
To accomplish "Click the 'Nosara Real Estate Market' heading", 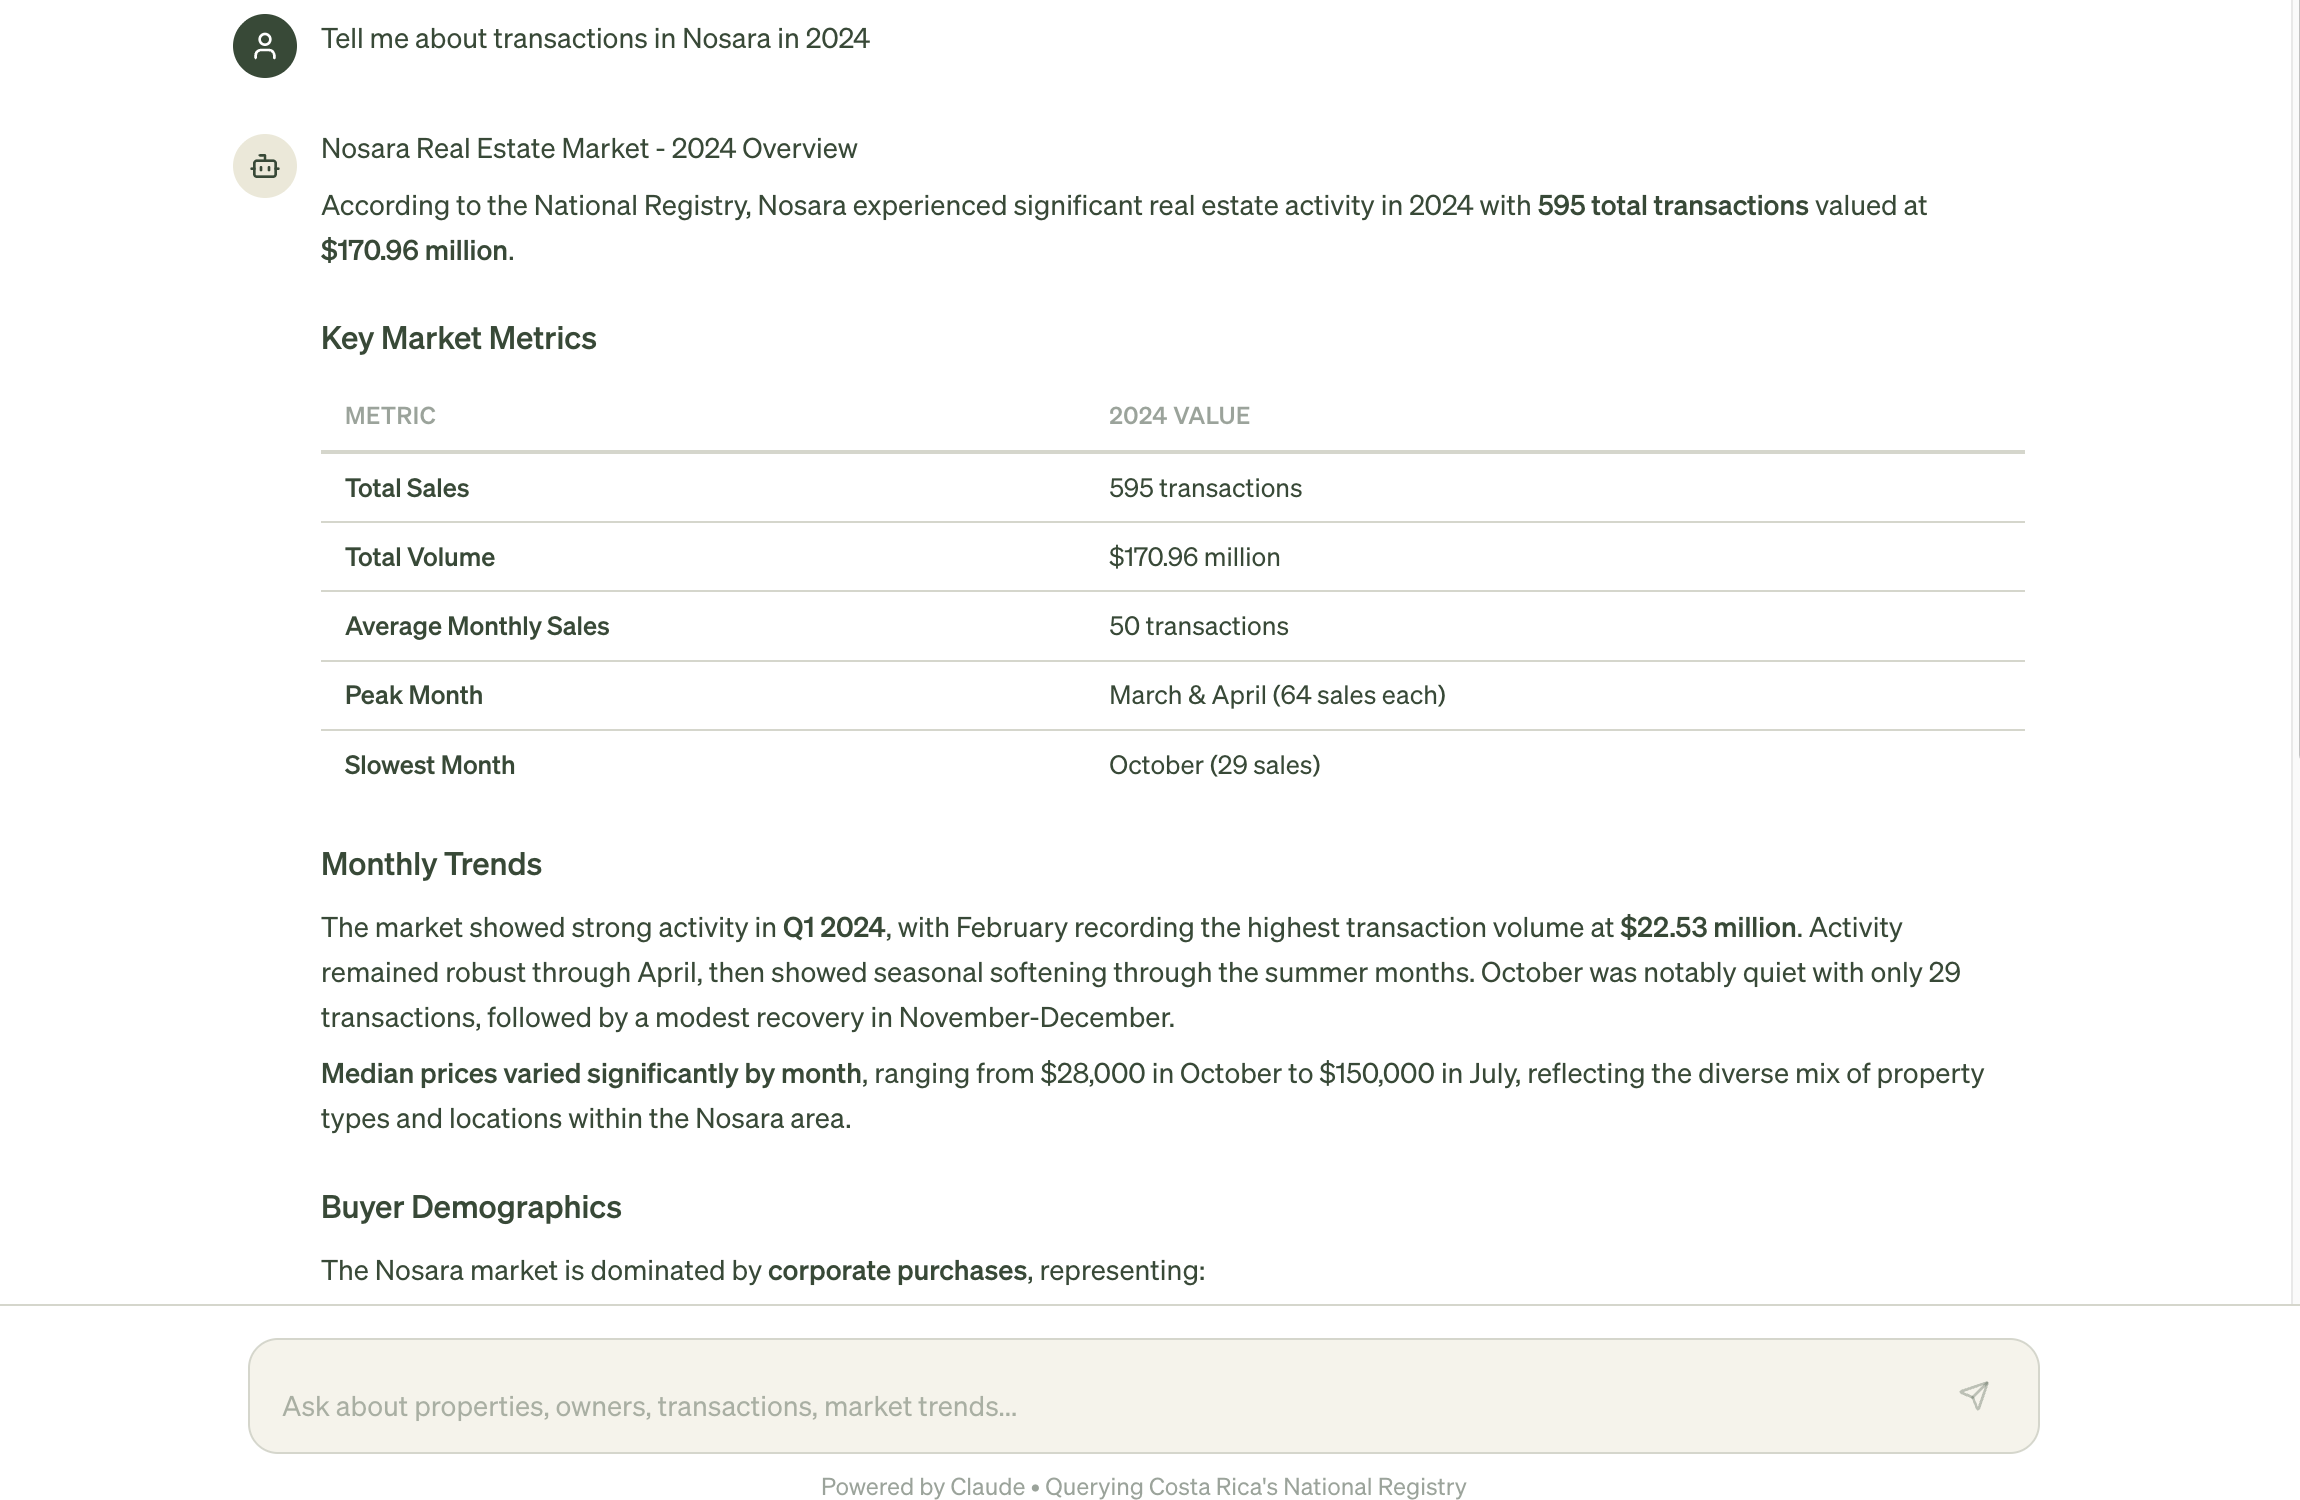I will pos(590,147).
